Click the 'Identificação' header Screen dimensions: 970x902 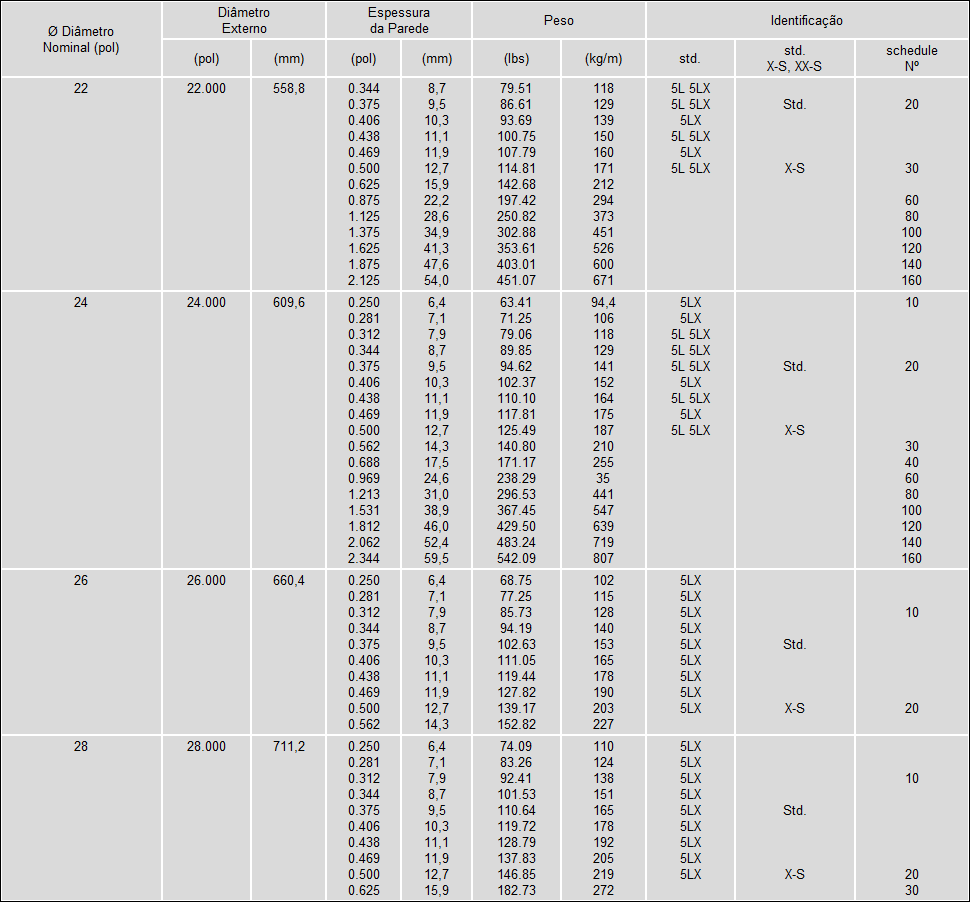pyautogui.click(x=807, y=20)
